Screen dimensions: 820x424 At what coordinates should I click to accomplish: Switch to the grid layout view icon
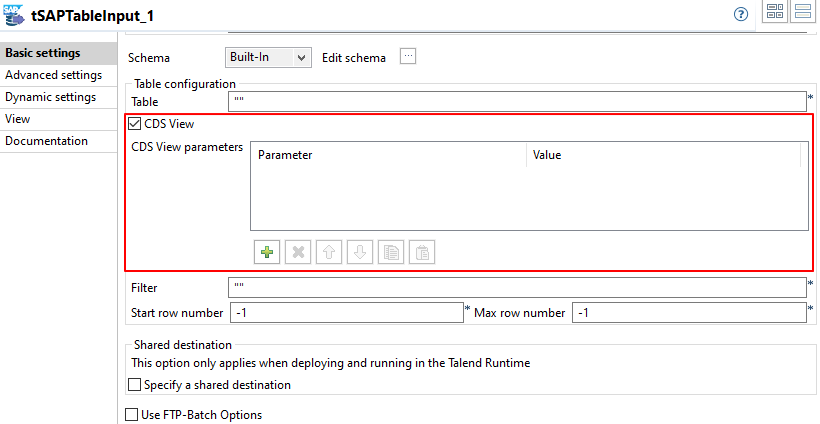774,13
